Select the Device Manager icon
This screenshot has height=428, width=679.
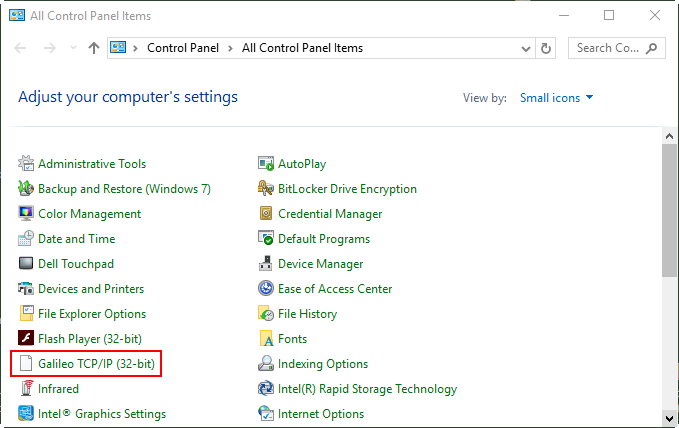click(x=266, y=264)
